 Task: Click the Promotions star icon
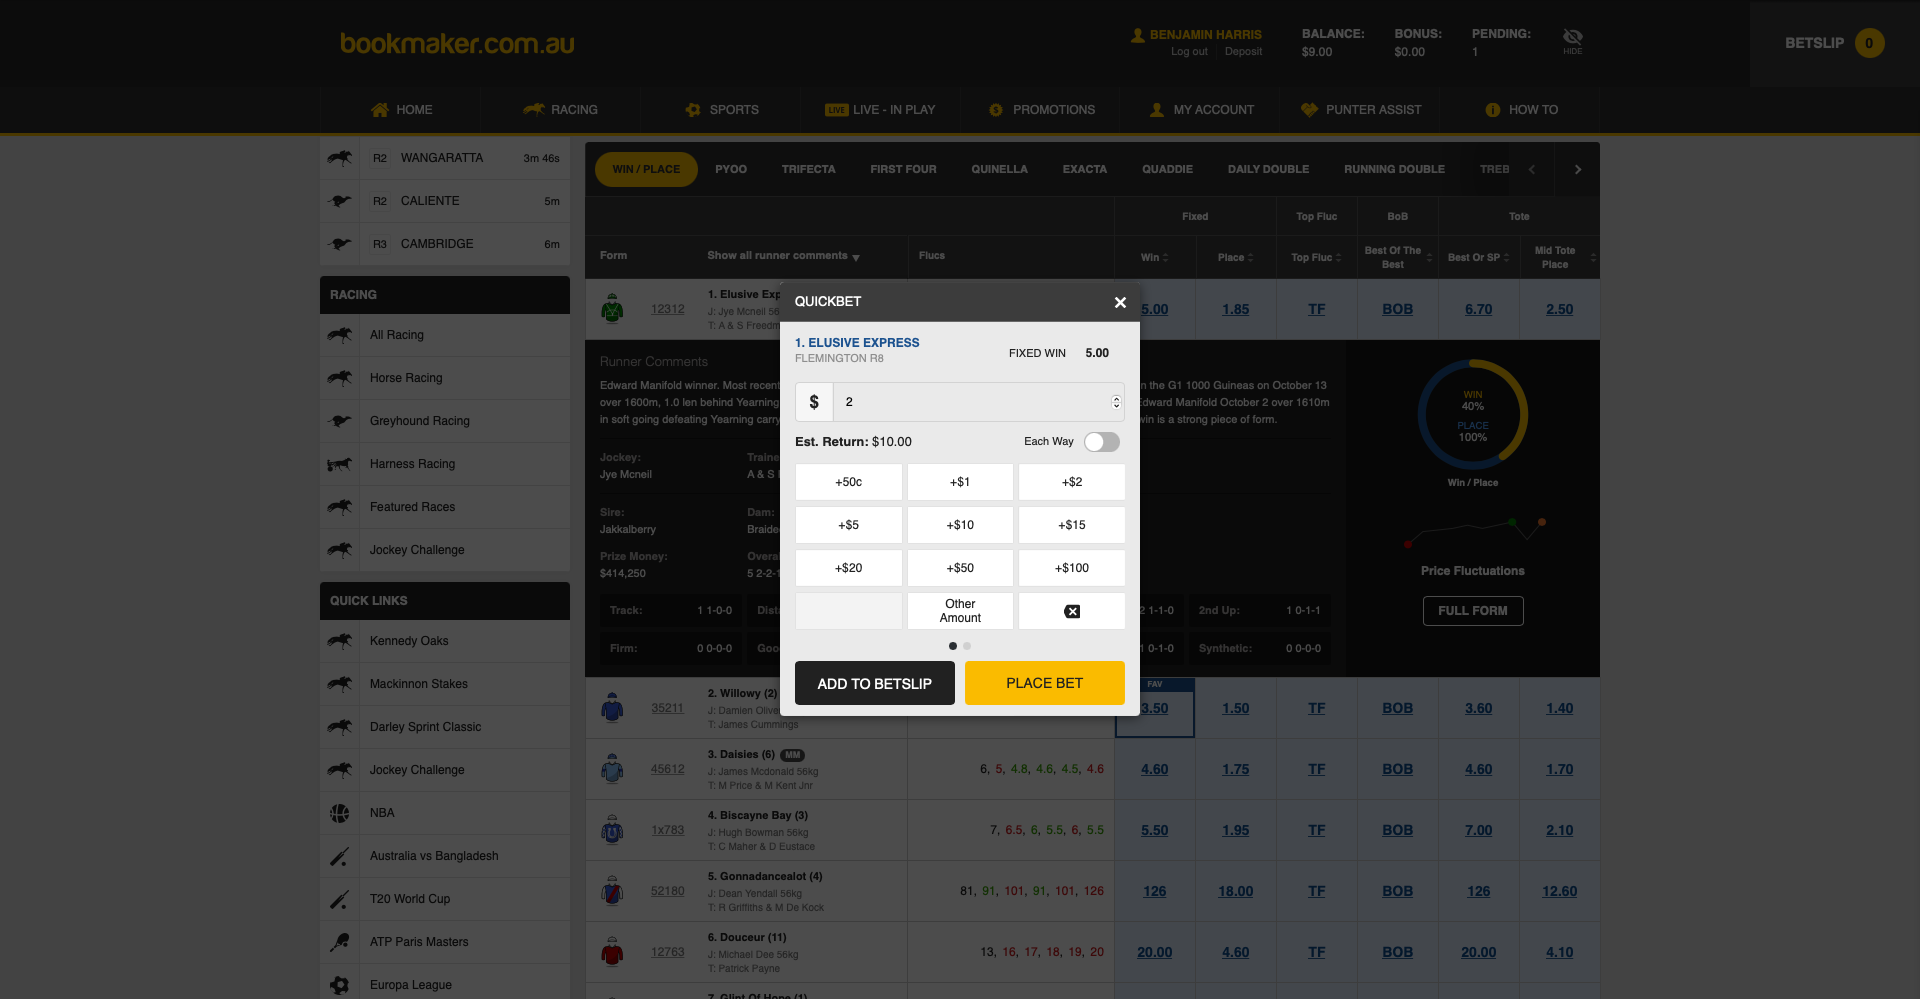tap(996, 110)
